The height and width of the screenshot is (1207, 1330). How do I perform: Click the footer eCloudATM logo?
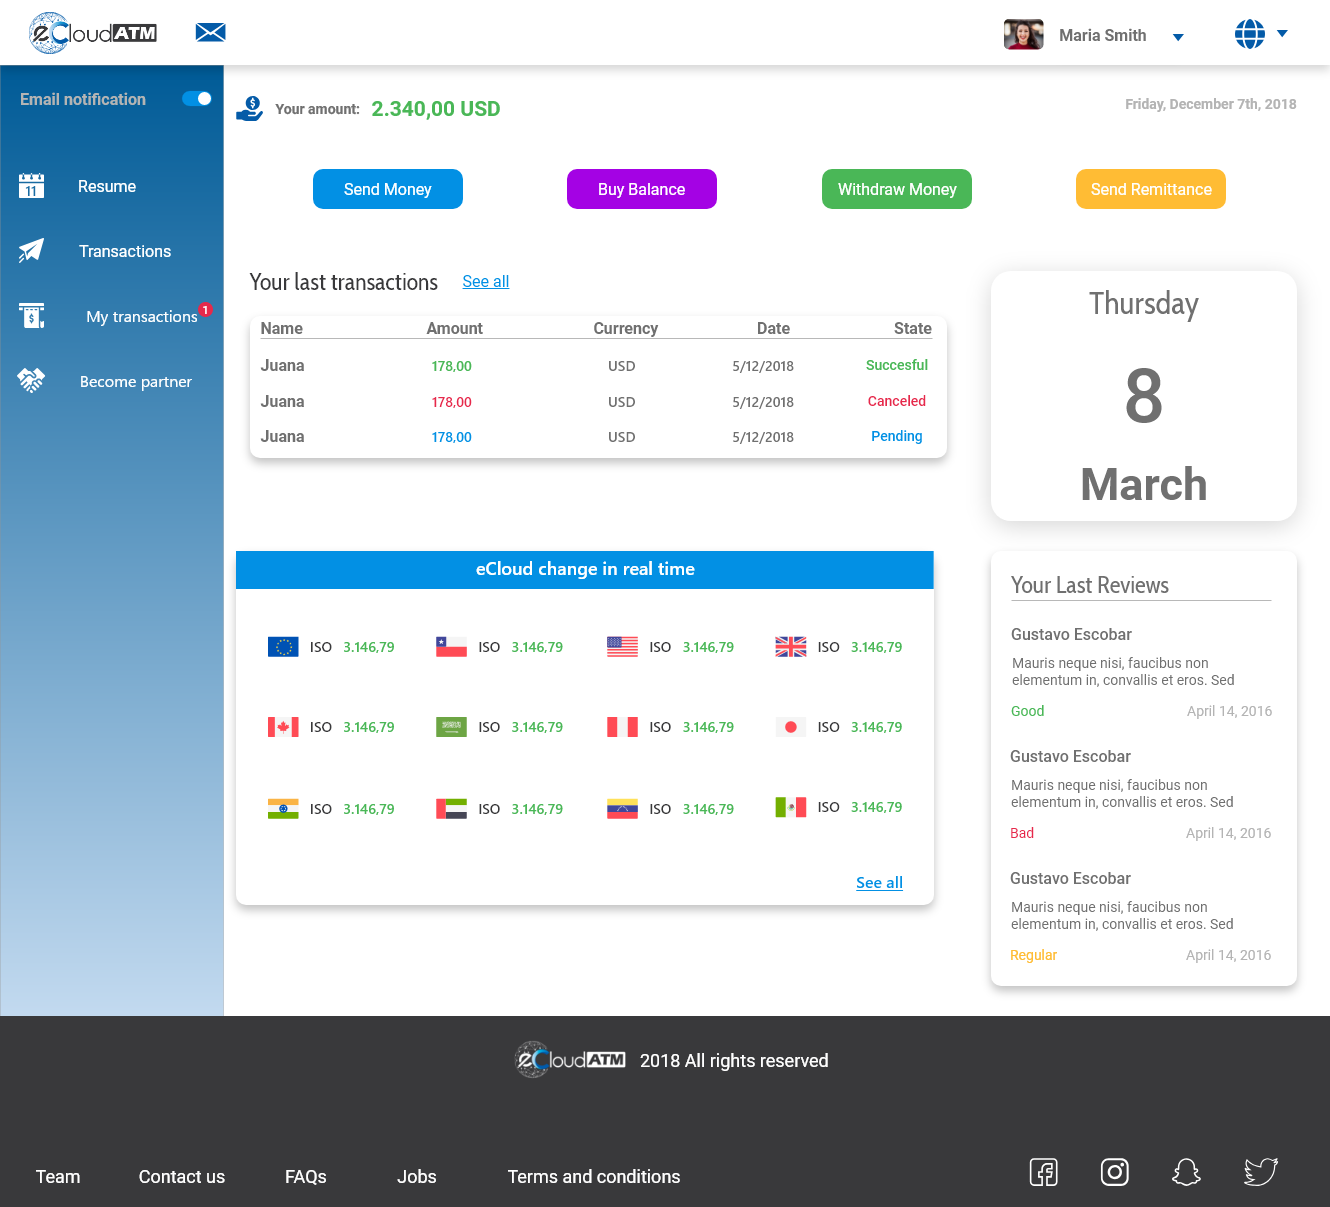click(x=570, y=1059)
